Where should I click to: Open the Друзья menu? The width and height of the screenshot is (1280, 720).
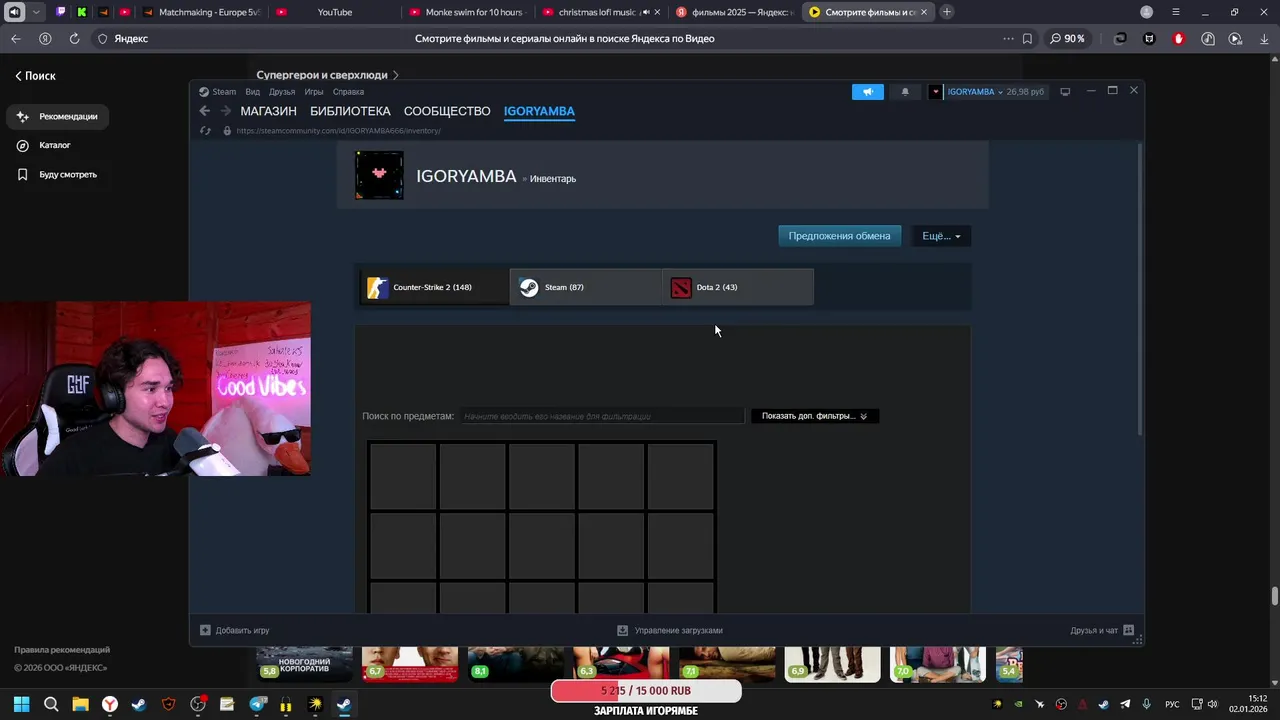(x=282, y=92)
